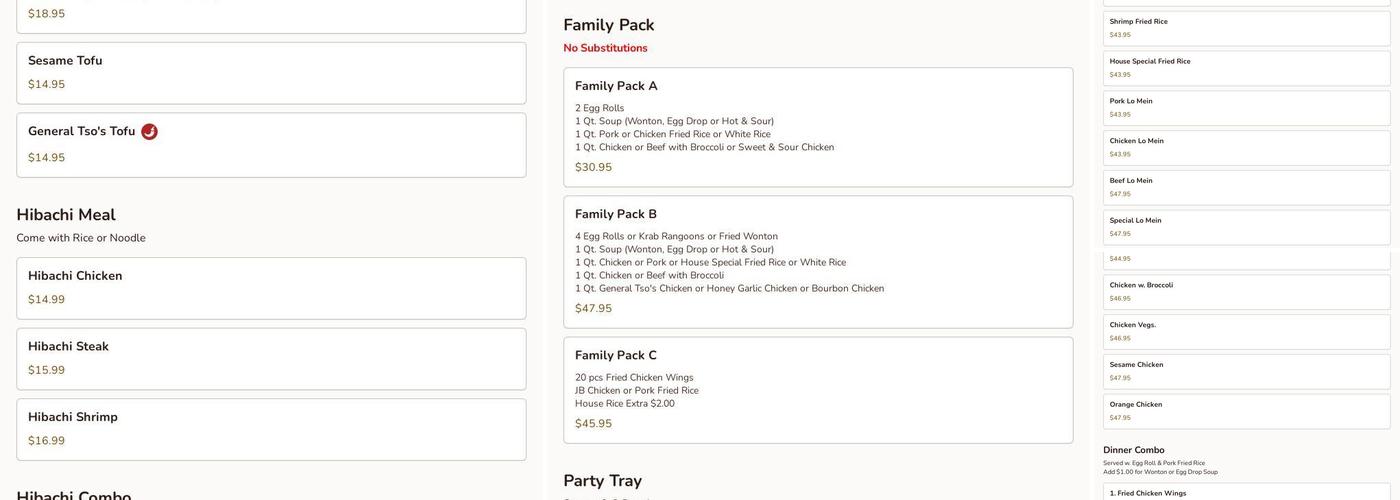Select House Special Fried Rice tray
Viewport: 1400px width, 500px height.
pyautogui.click(x=1246, y=68)
